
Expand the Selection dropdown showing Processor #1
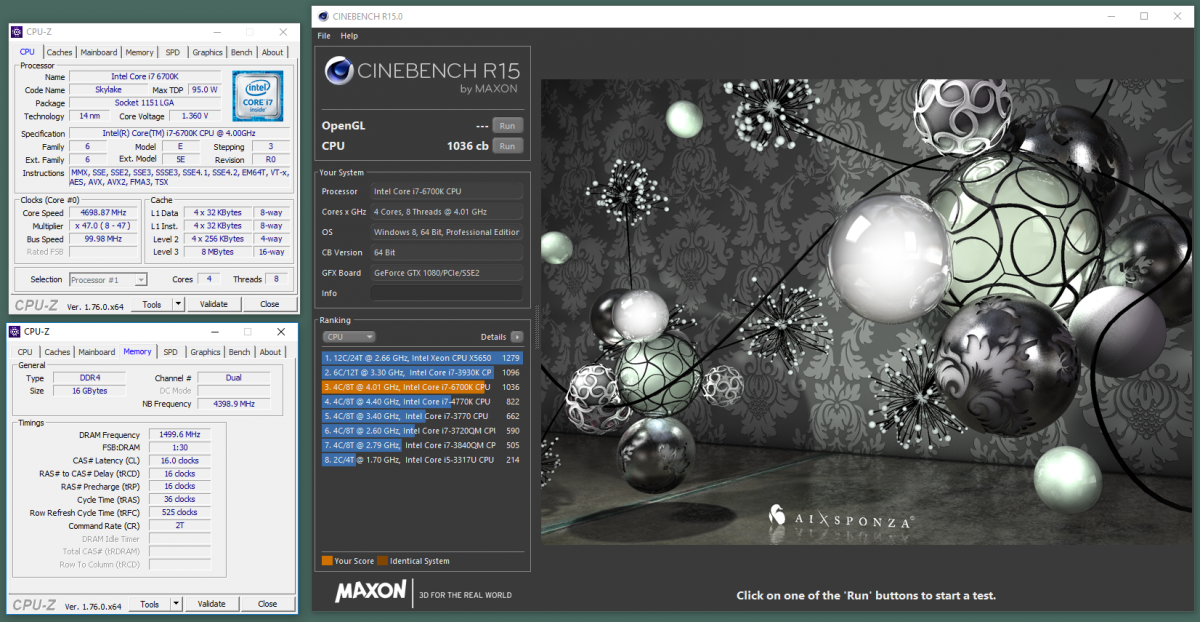click(108, 280)
